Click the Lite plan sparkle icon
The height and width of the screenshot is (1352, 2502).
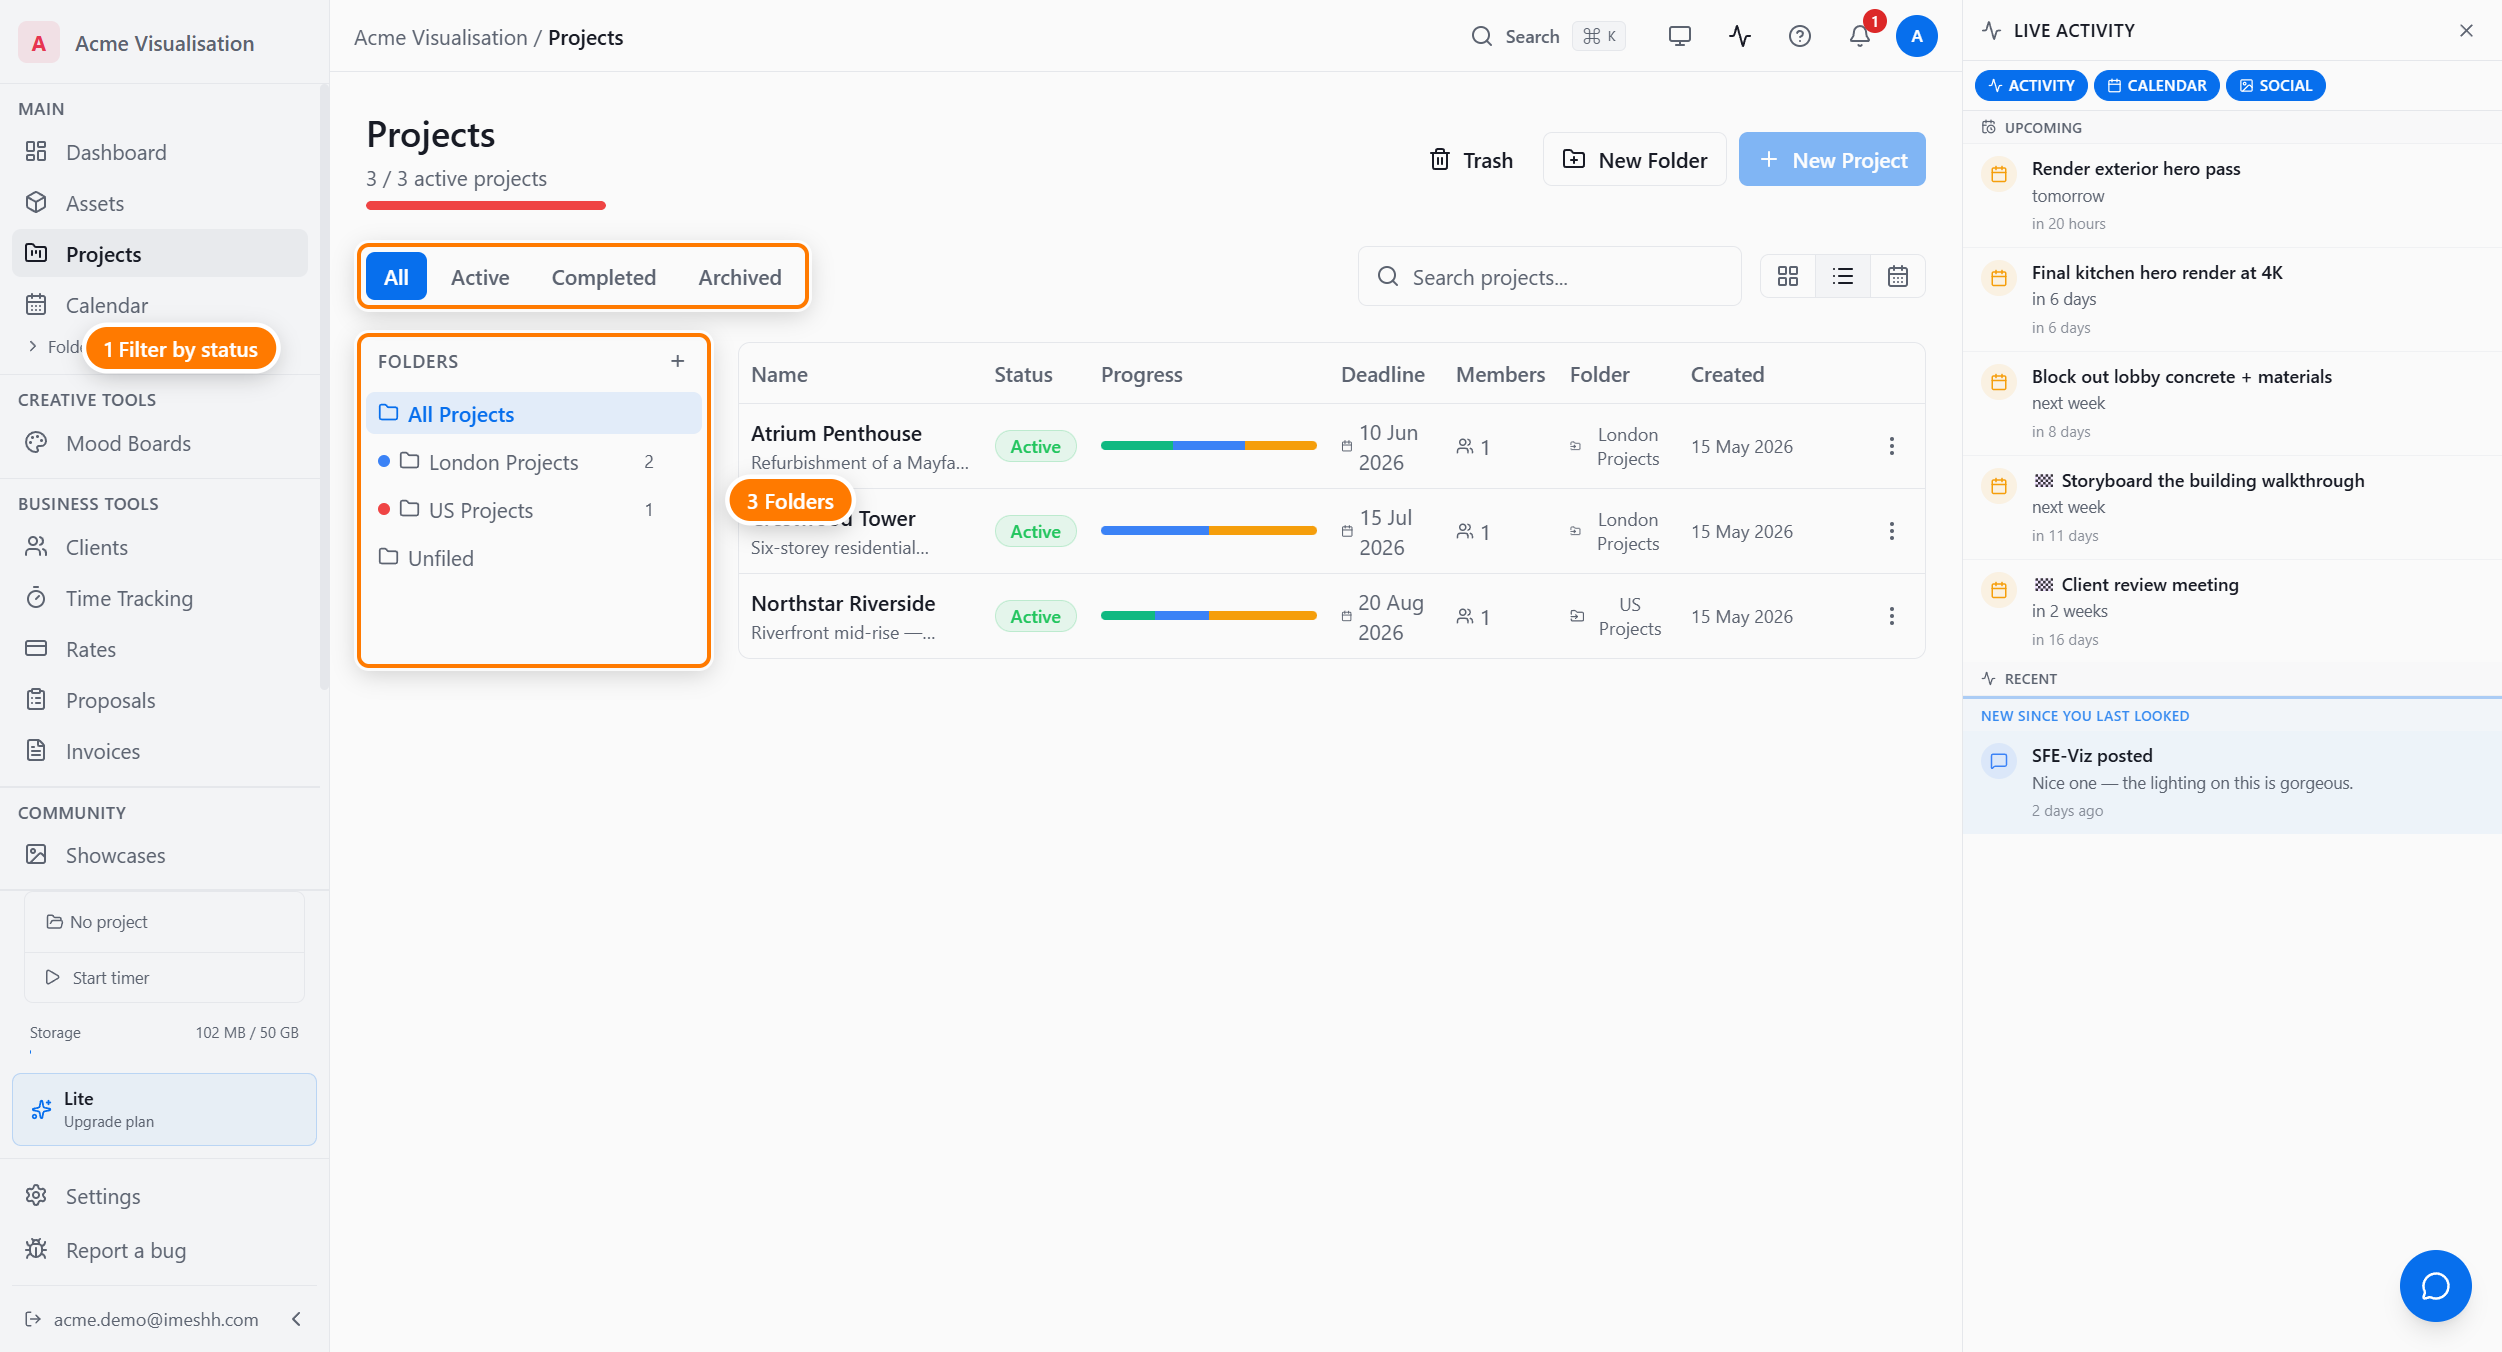(42, 1109)
